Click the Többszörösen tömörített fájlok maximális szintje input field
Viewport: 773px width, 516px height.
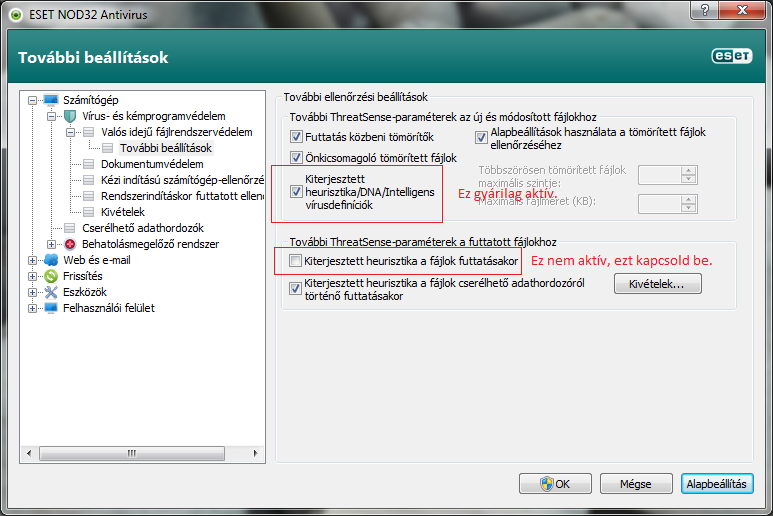[x=660, y=175]
